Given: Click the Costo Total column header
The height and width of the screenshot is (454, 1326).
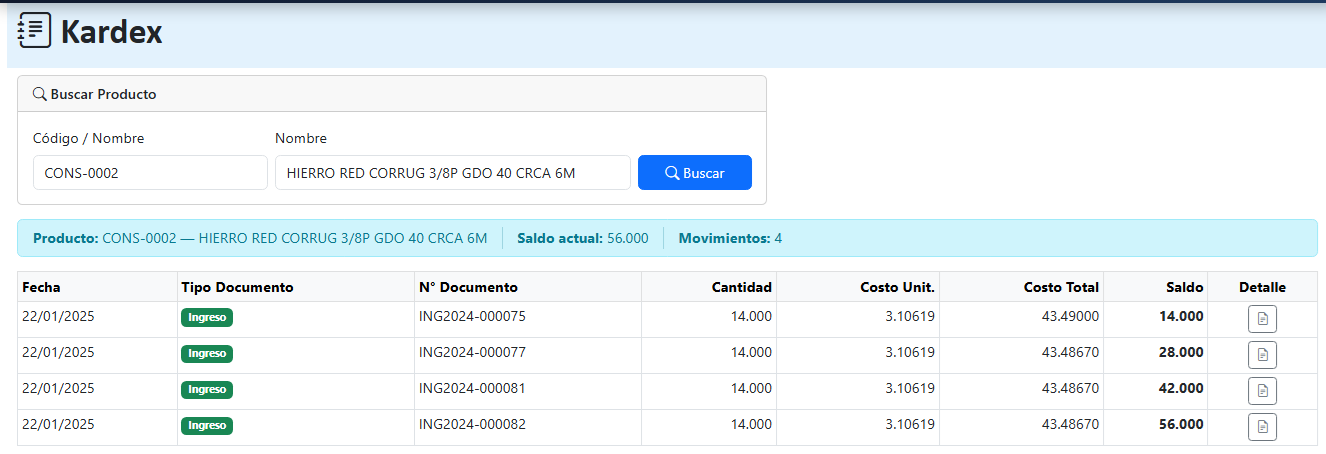Looking at the screenshot, I should coord(1061,287).
